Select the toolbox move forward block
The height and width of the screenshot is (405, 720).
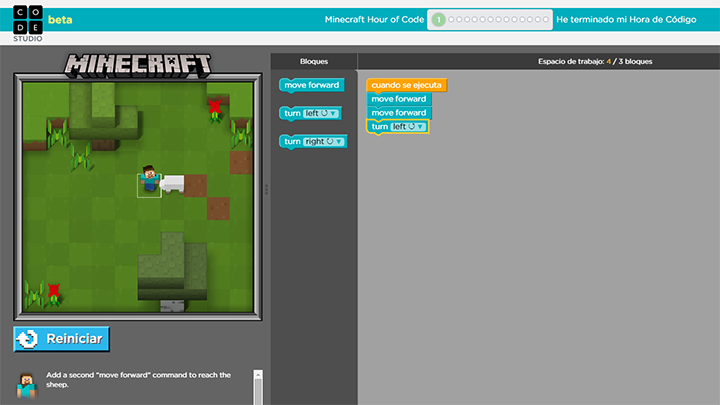tap(312, 86)
